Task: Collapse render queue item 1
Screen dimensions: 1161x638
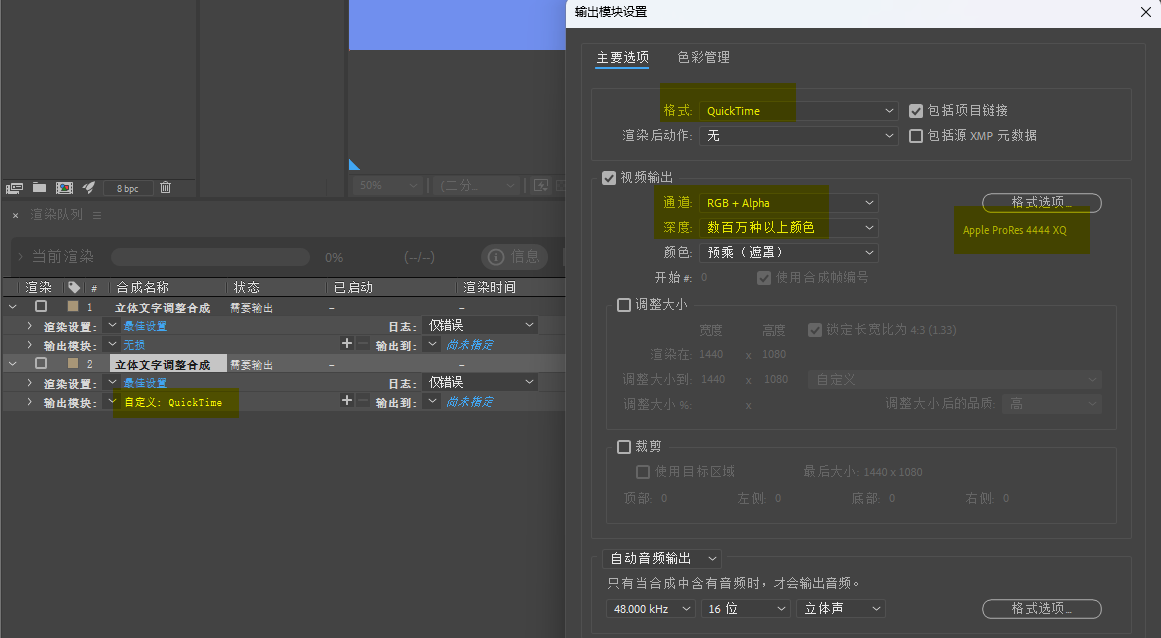Action: point(13,306)
